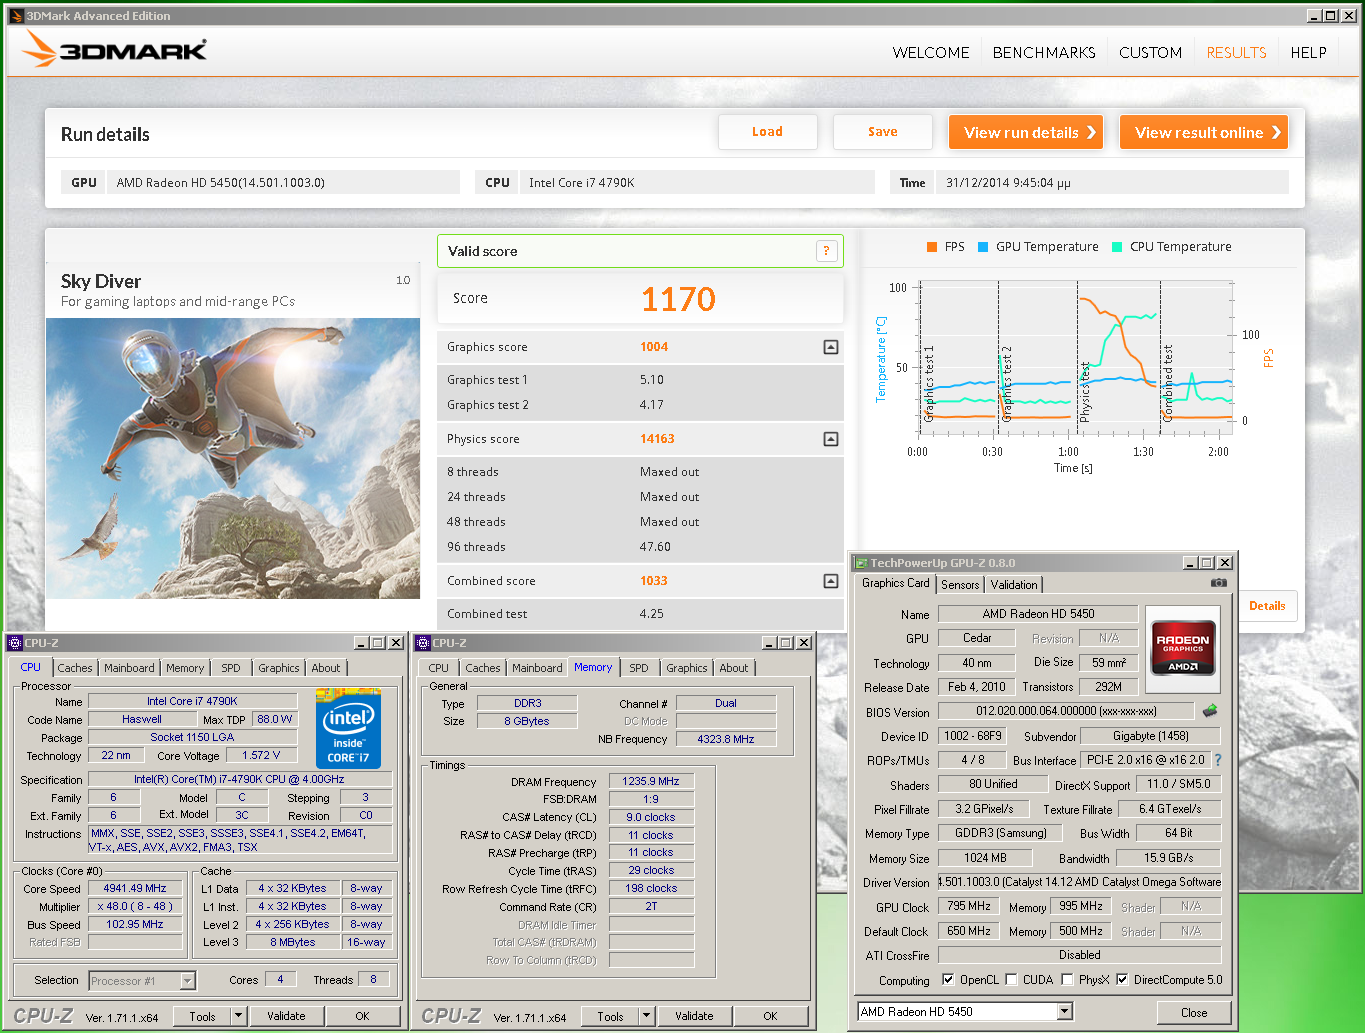Open Tools dropdown arrow in CPU-Z Memory window
The image size is (1365, 1033).
click(x=646, y=1016)
